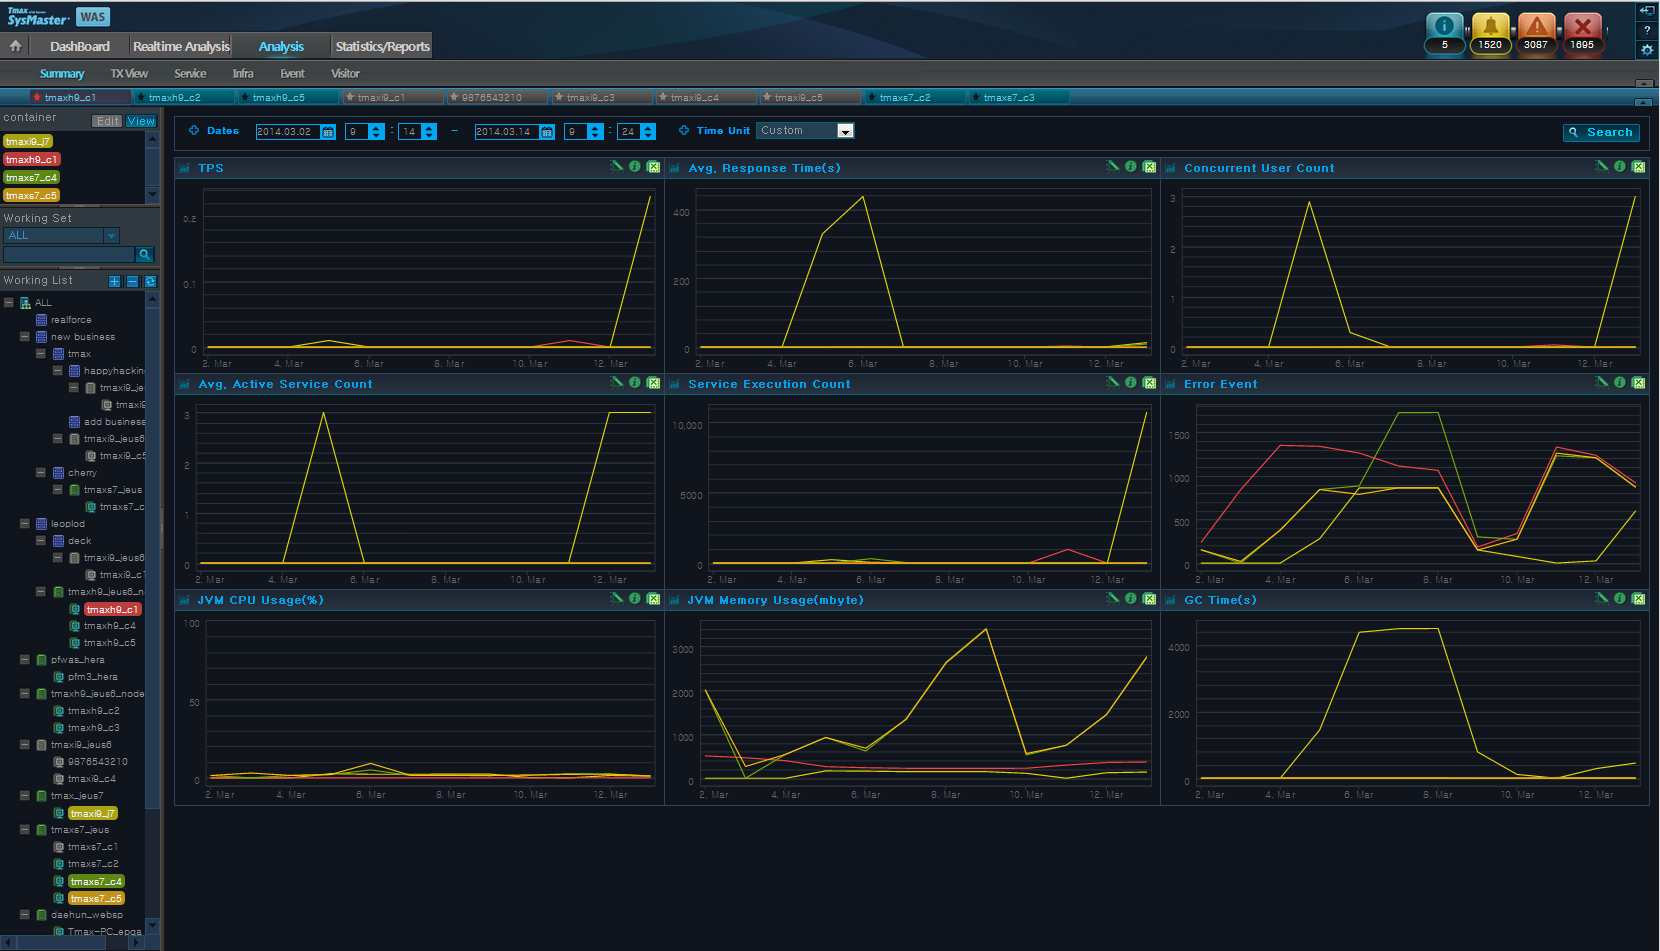1660x951 pixels.
Task: Switch to Realtime Analysis tab
Action: (x=181, y=46)
